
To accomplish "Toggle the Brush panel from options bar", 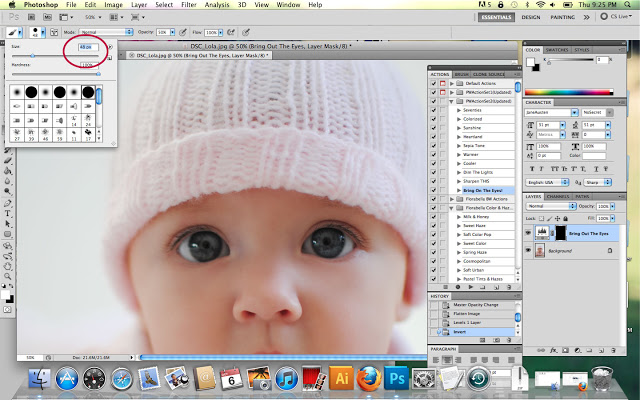I will point(54,32).
